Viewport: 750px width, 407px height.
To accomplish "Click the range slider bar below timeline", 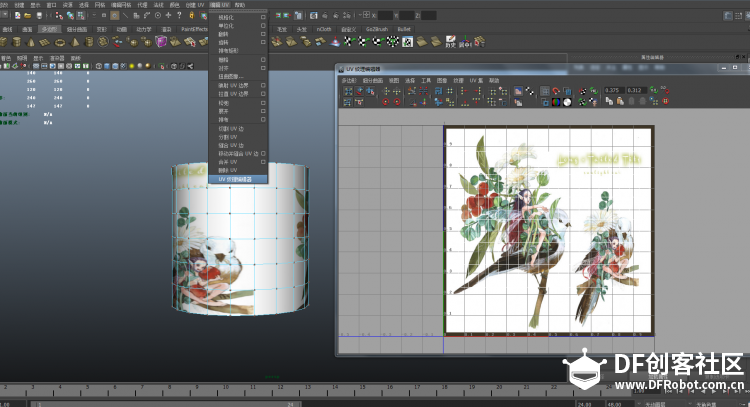I will [165, 404].
